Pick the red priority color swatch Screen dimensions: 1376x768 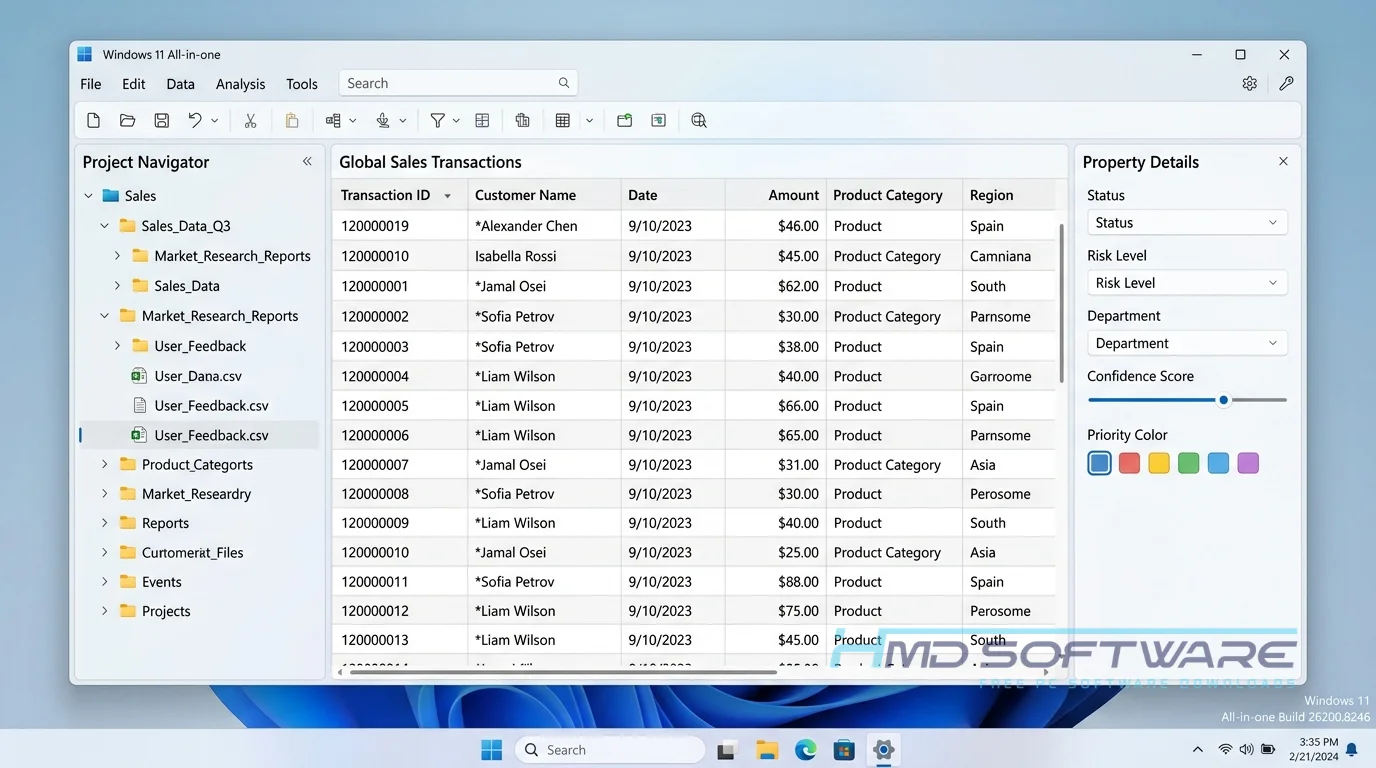[1129, 463]
